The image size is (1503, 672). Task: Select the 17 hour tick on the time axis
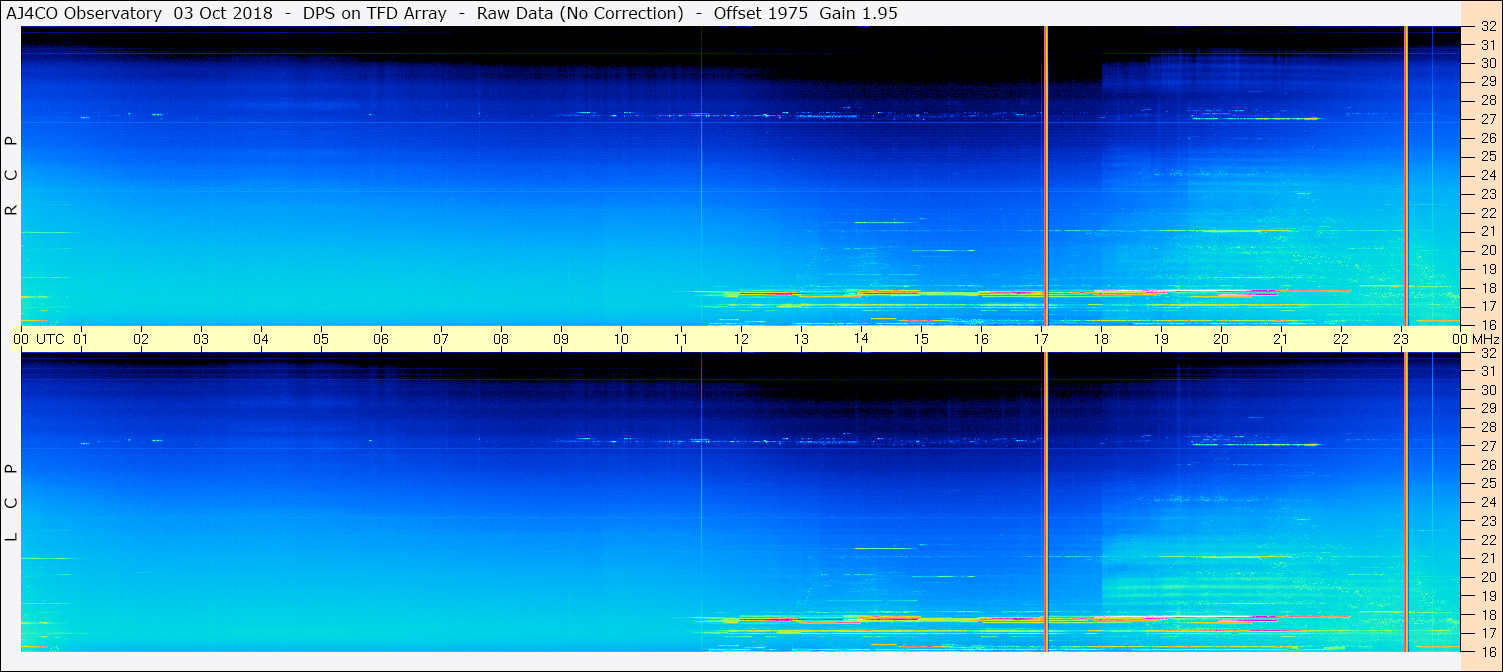1041,339
